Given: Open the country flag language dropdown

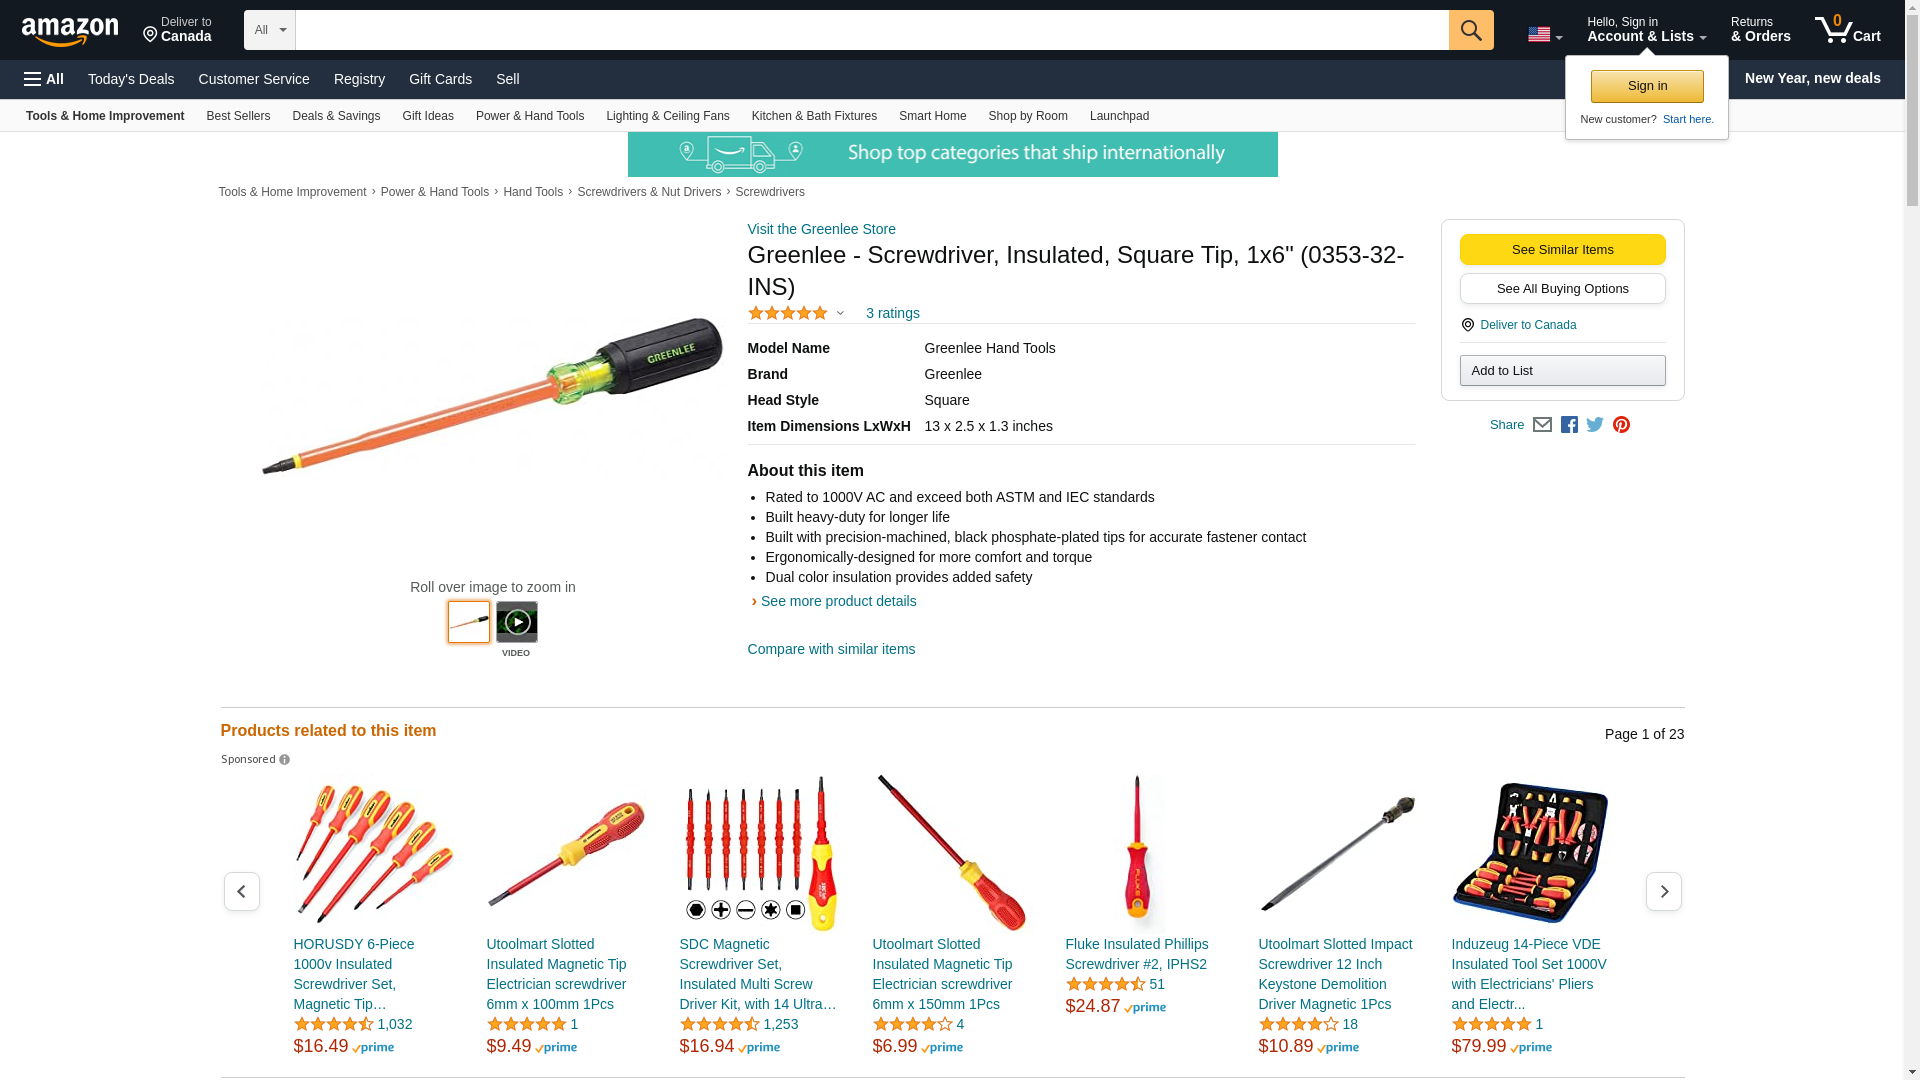Looking at the screenshot, I should pyautogui.click(x=1545, y=35).
